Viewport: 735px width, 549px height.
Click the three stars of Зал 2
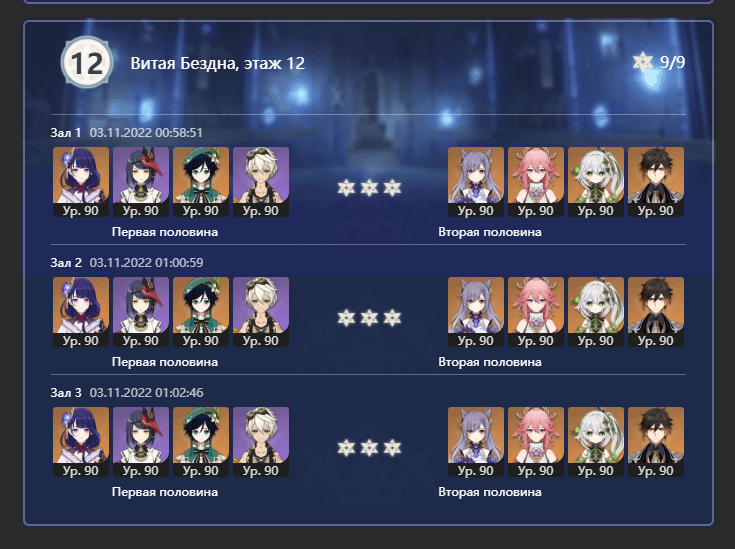[369, 318]
